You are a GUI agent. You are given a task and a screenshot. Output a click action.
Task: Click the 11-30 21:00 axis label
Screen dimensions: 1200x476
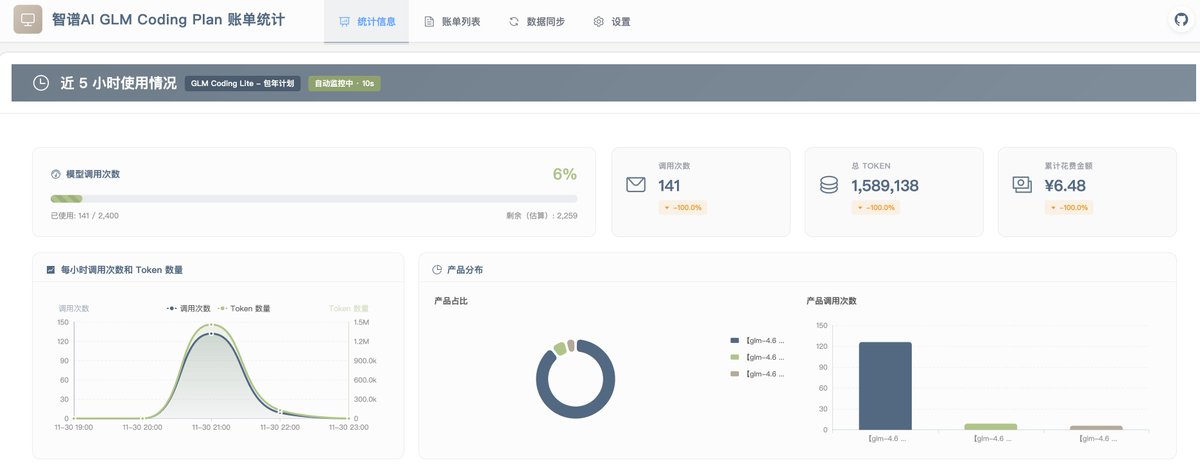click(x=211, y=427)
